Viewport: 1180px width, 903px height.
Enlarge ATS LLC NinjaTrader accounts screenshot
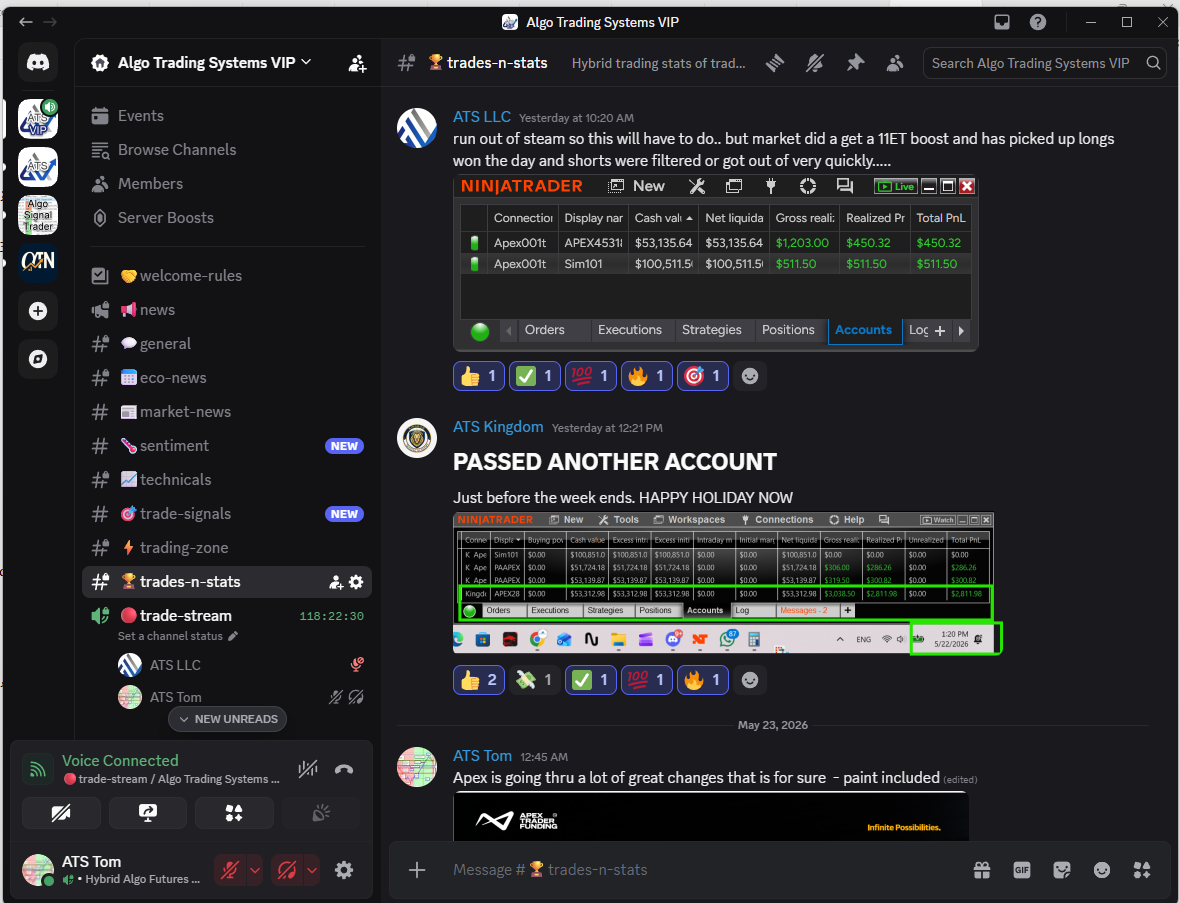click(x=716, y=263)
